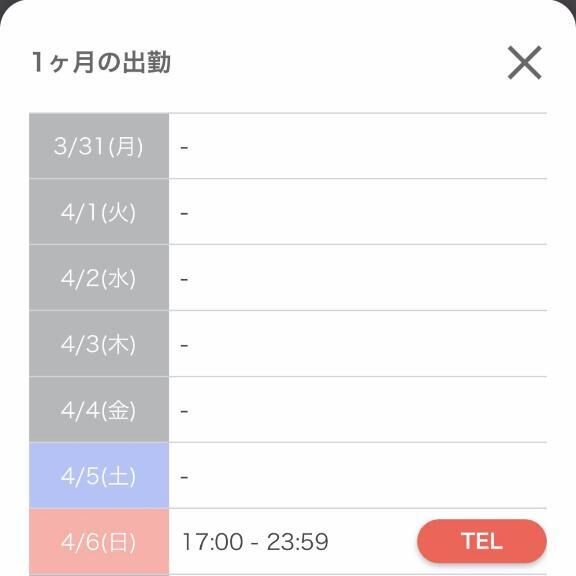Tap the 17:00 - 23:59 shift time

pyautogui.click(x=255, y=541)
